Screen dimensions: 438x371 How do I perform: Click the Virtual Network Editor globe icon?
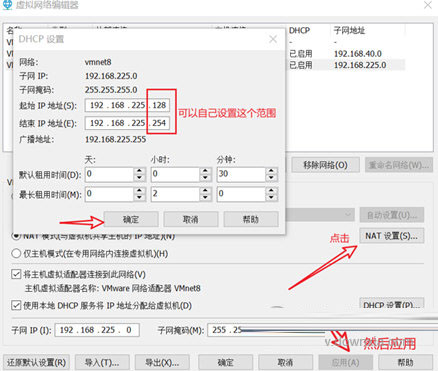pyautogui.click(x=7, y=5)
